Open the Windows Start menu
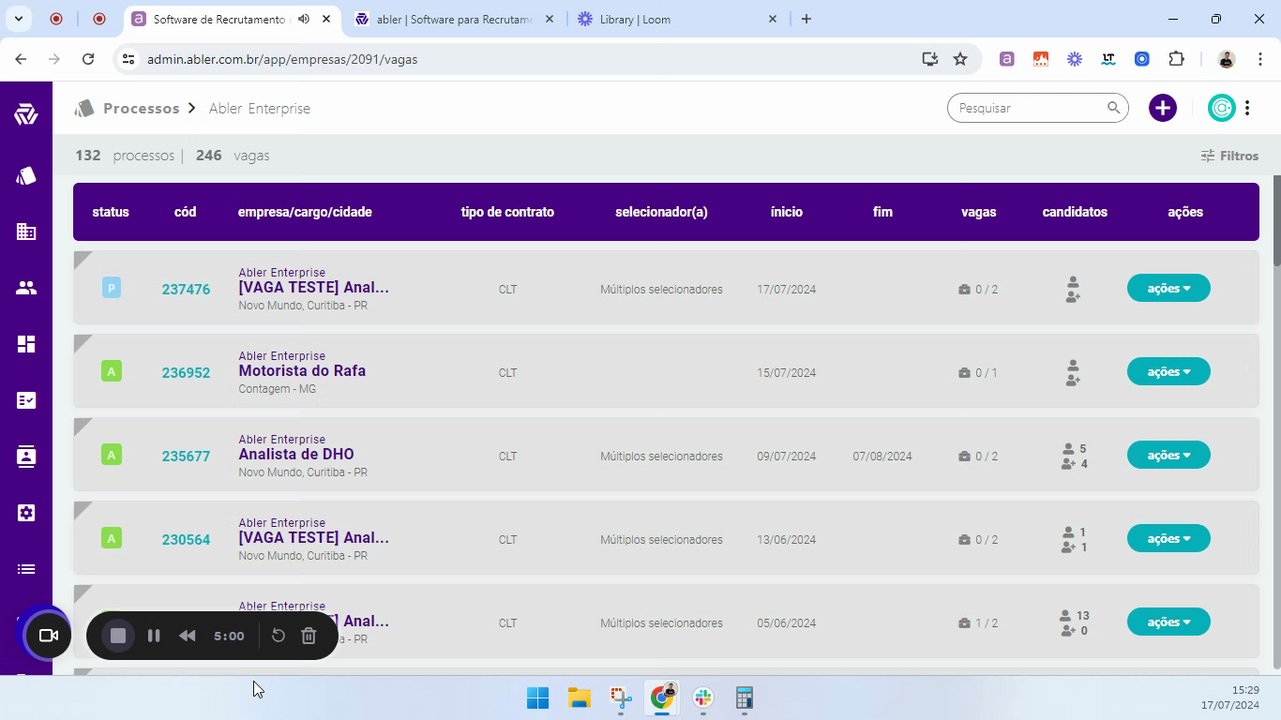The width and height of the screenshot is (1281, 720). tap(537, 697)
